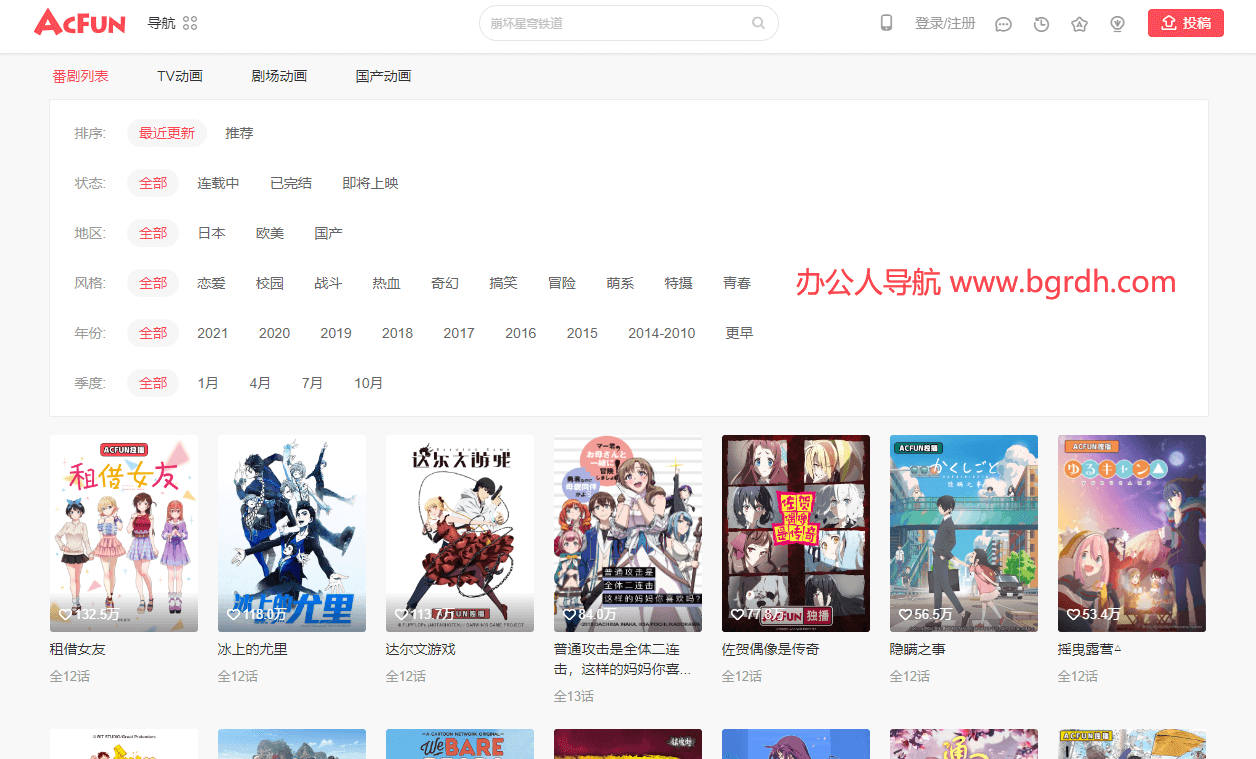The height and width of the screenshot is (759, 1256).
Task: Select the 10月 season filter
Action: click(x=368, y=383)
